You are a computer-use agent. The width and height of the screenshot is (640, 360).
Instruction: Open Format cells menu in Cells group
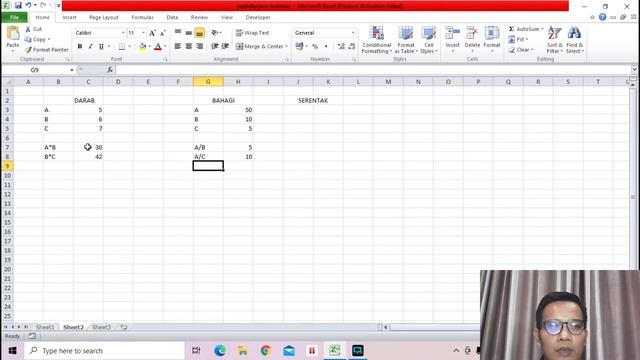(492, 39)
